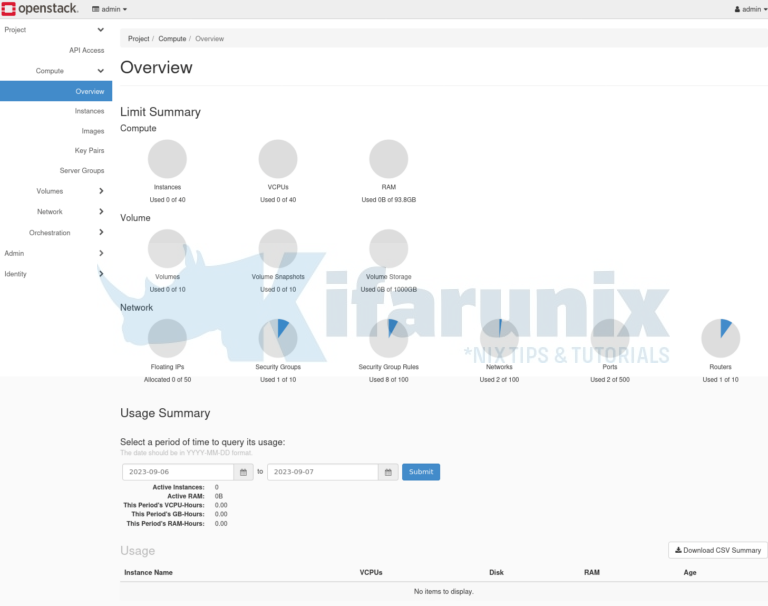This screenshot has width=768, height=606.
Task: Expand the Admin sidebar section
Action: tap(54, 253)
